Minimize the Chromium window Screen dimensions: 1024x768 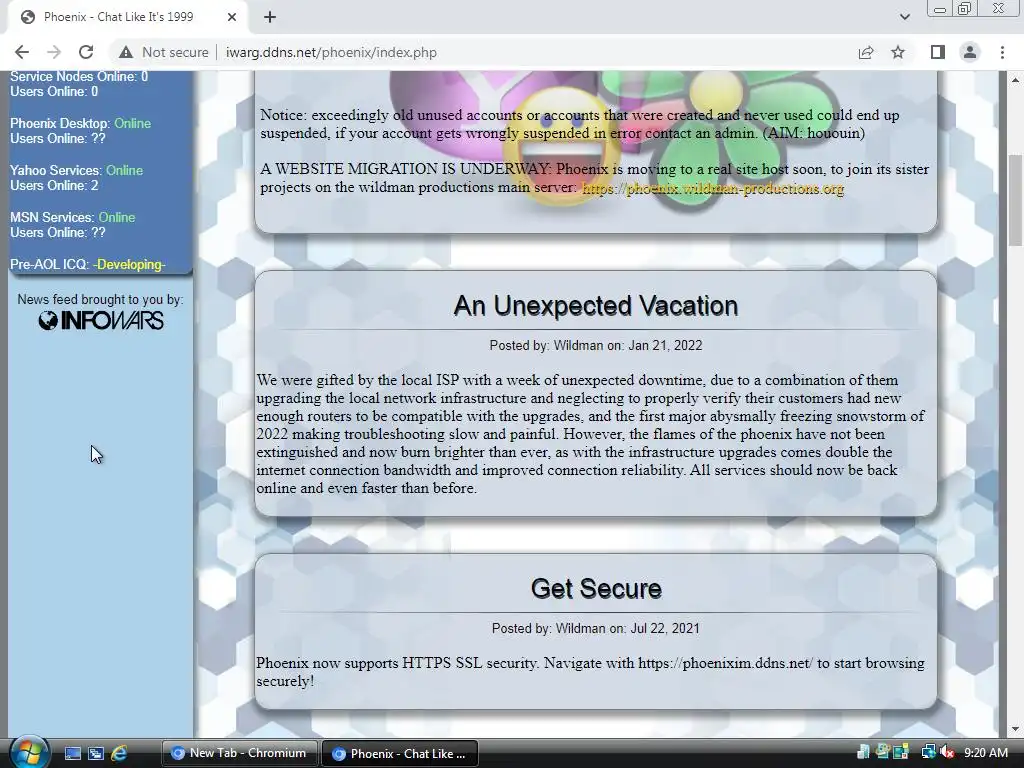click(940, 9)
